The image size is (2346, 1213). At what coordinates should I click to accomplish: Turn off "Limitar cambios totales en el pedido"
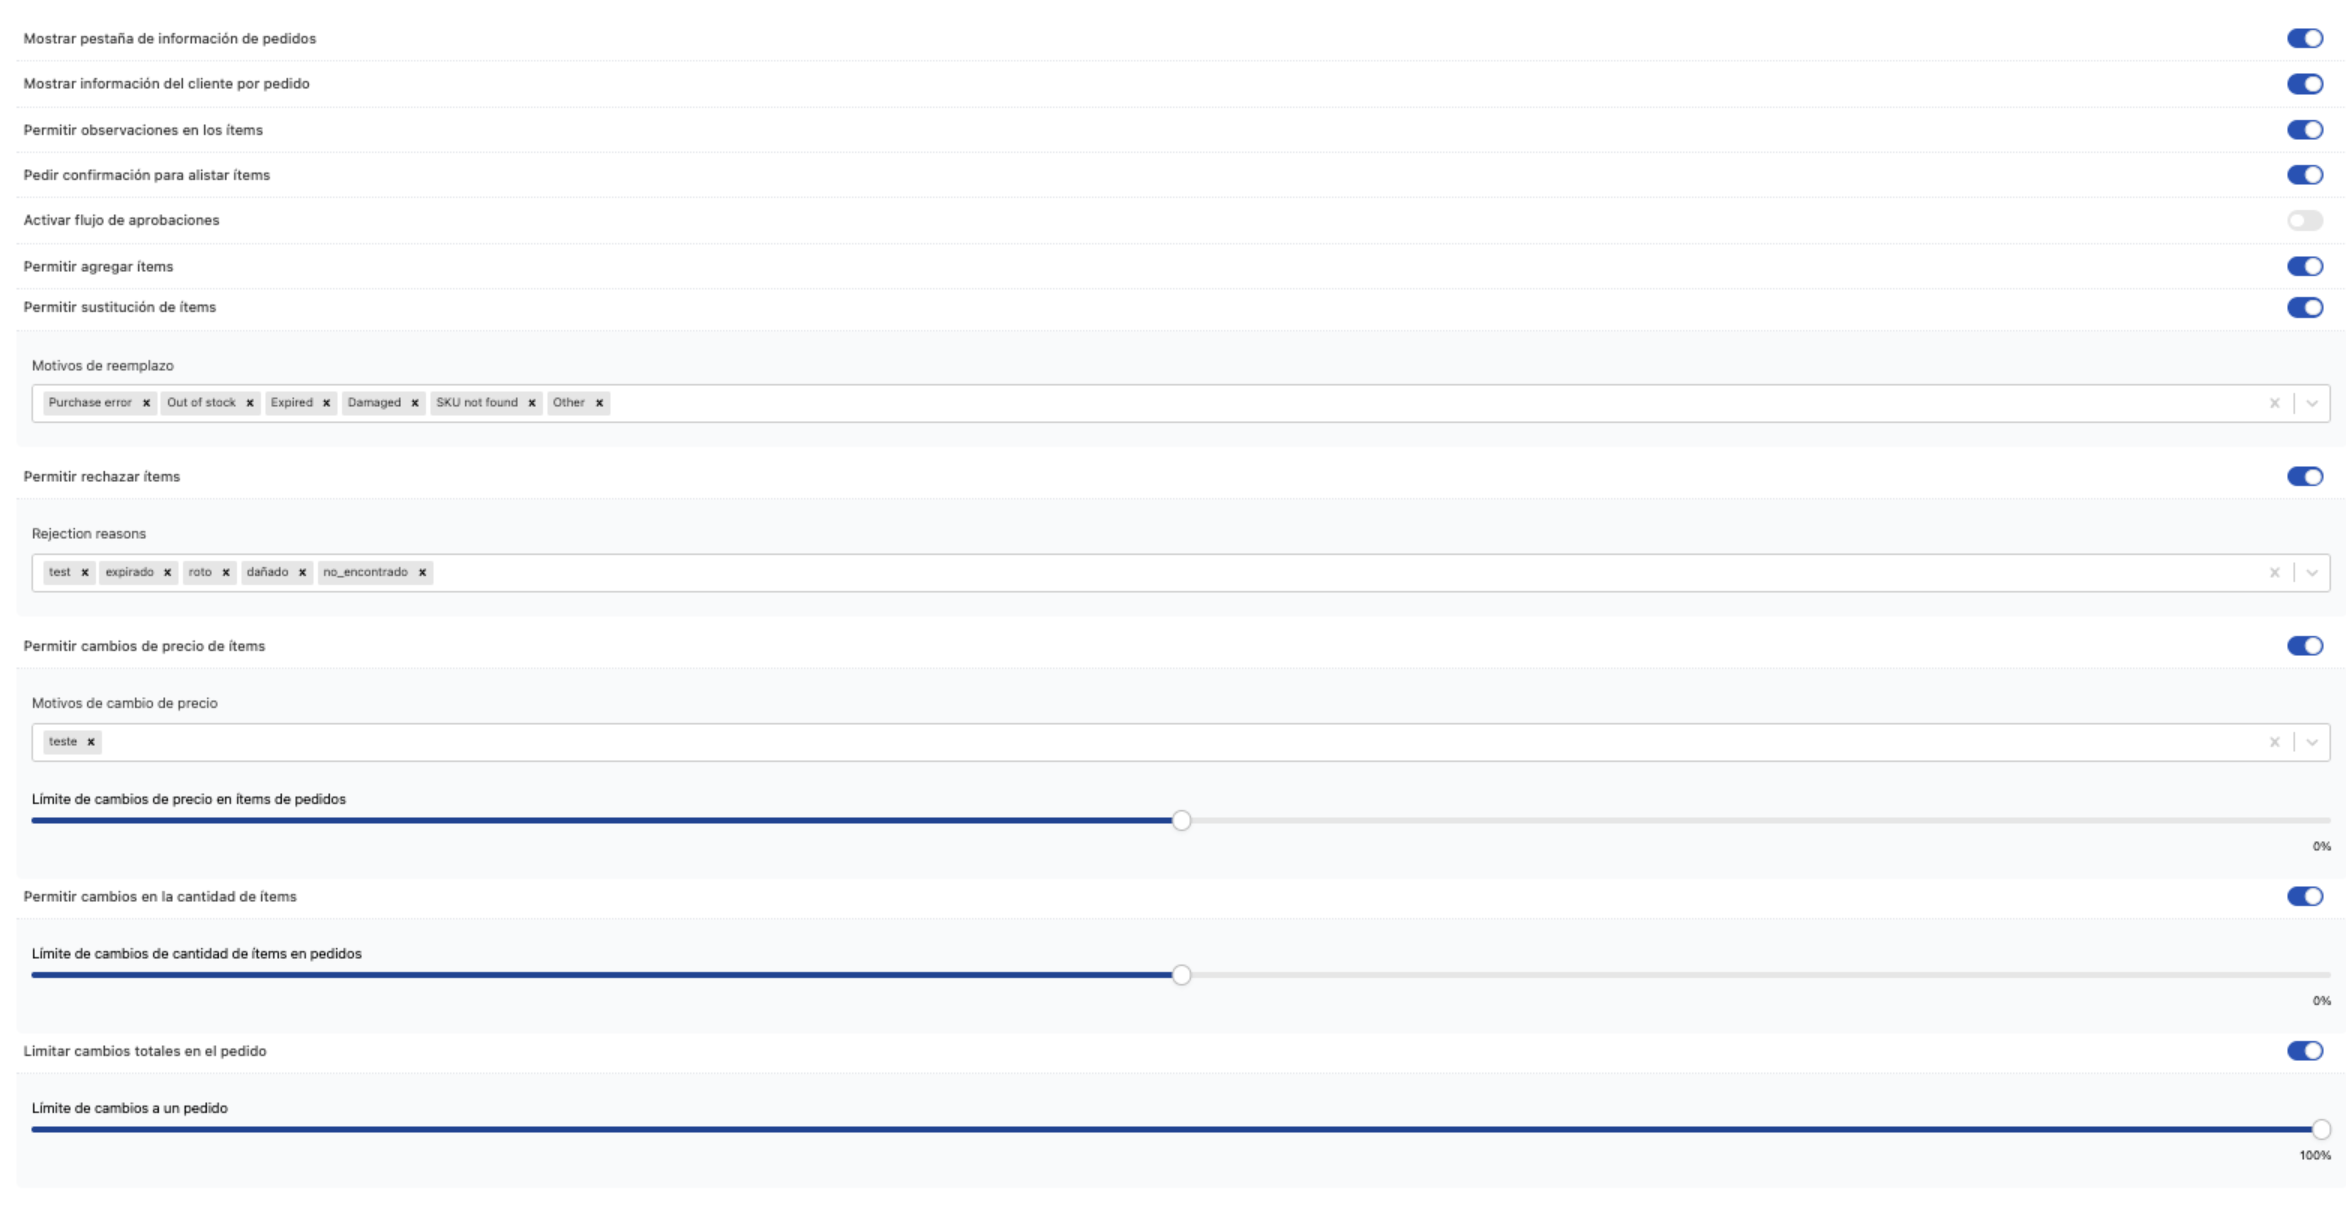[2307, 1051]
